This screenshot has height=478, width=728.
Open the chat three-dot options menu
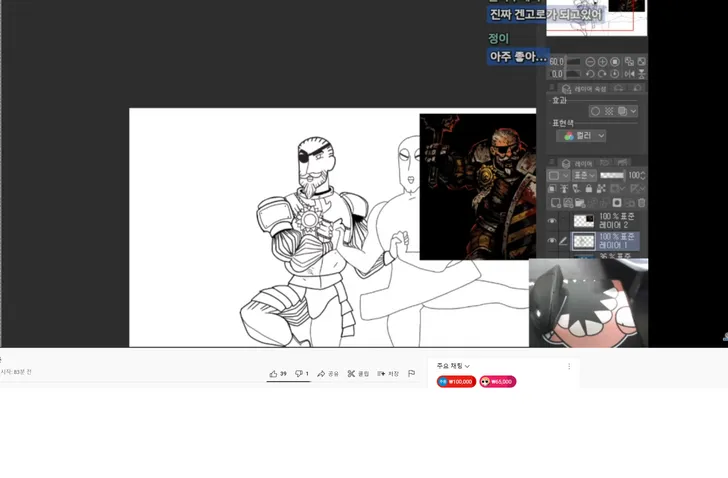coord(569,367)
